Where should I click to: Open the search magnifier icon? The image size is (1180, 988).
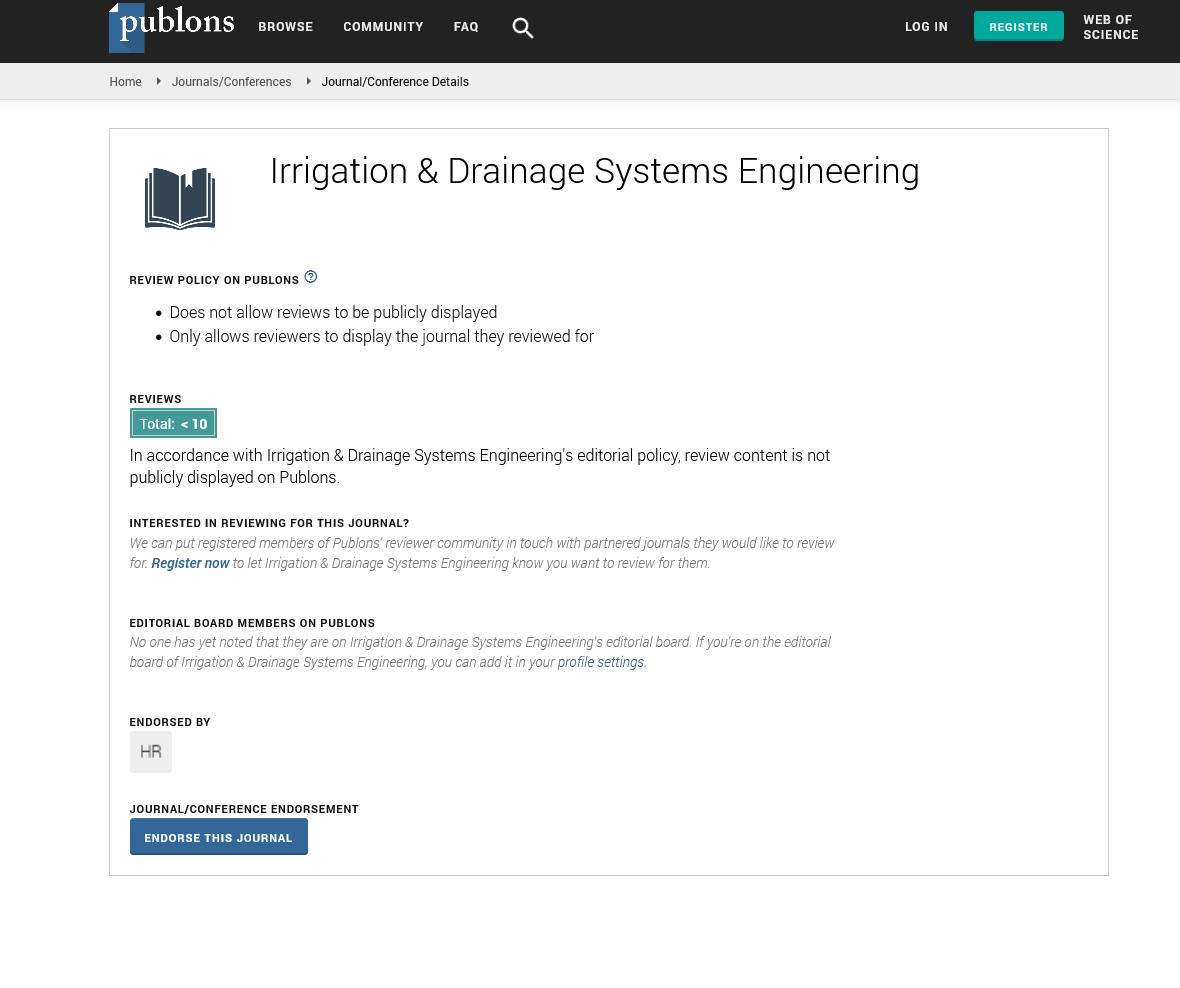[x=522, y=28]
